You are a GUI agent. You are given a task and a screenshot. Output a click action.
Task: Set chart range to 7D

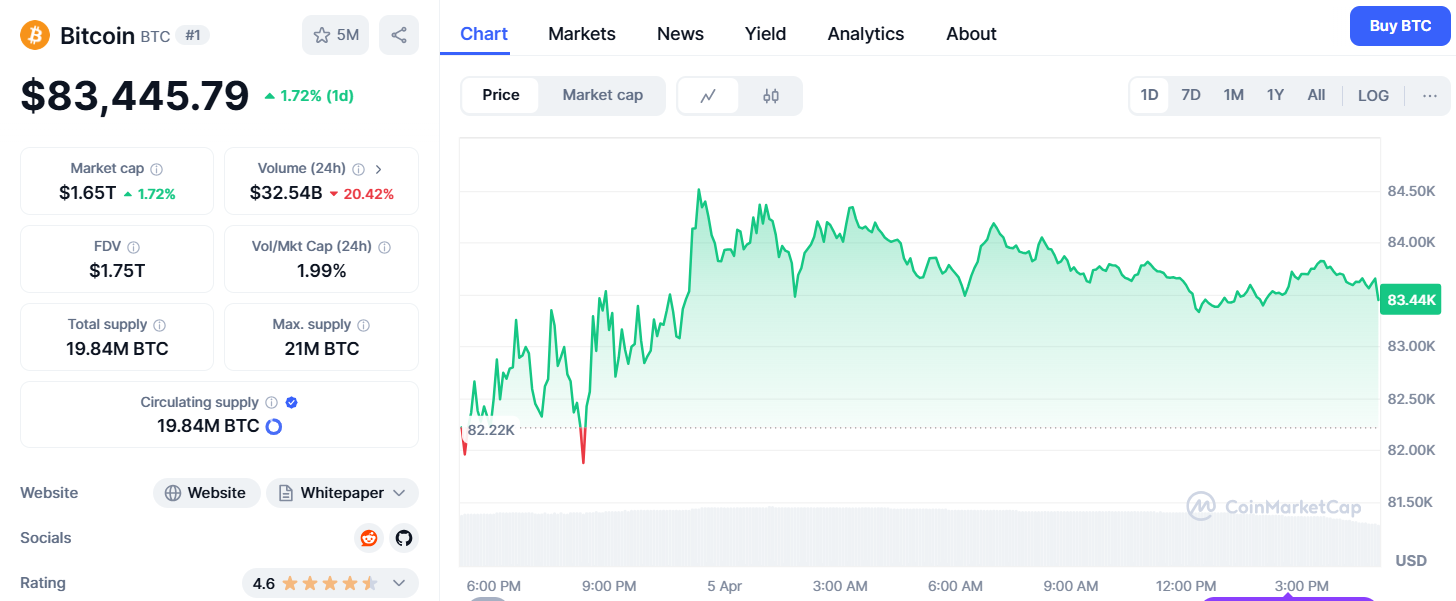(x=1191, y=95)
